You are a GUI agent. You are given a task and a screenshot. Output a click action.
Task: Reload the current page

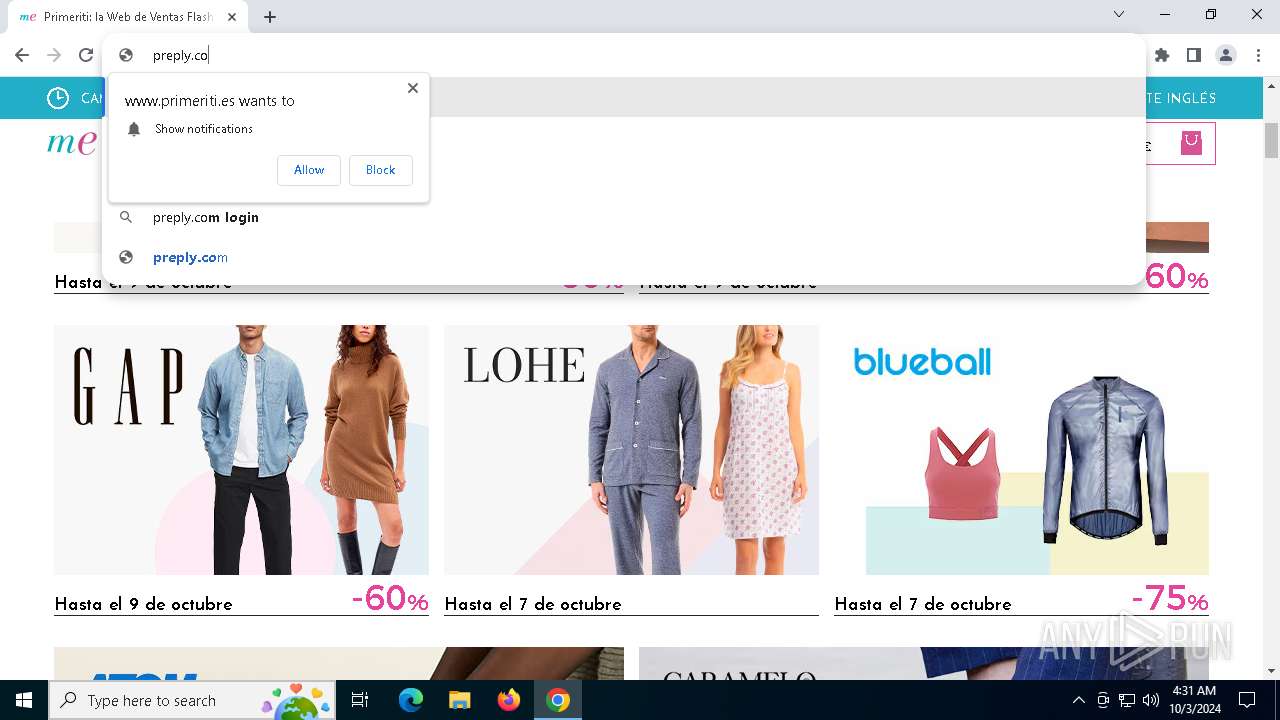click(x=86, y=55)
